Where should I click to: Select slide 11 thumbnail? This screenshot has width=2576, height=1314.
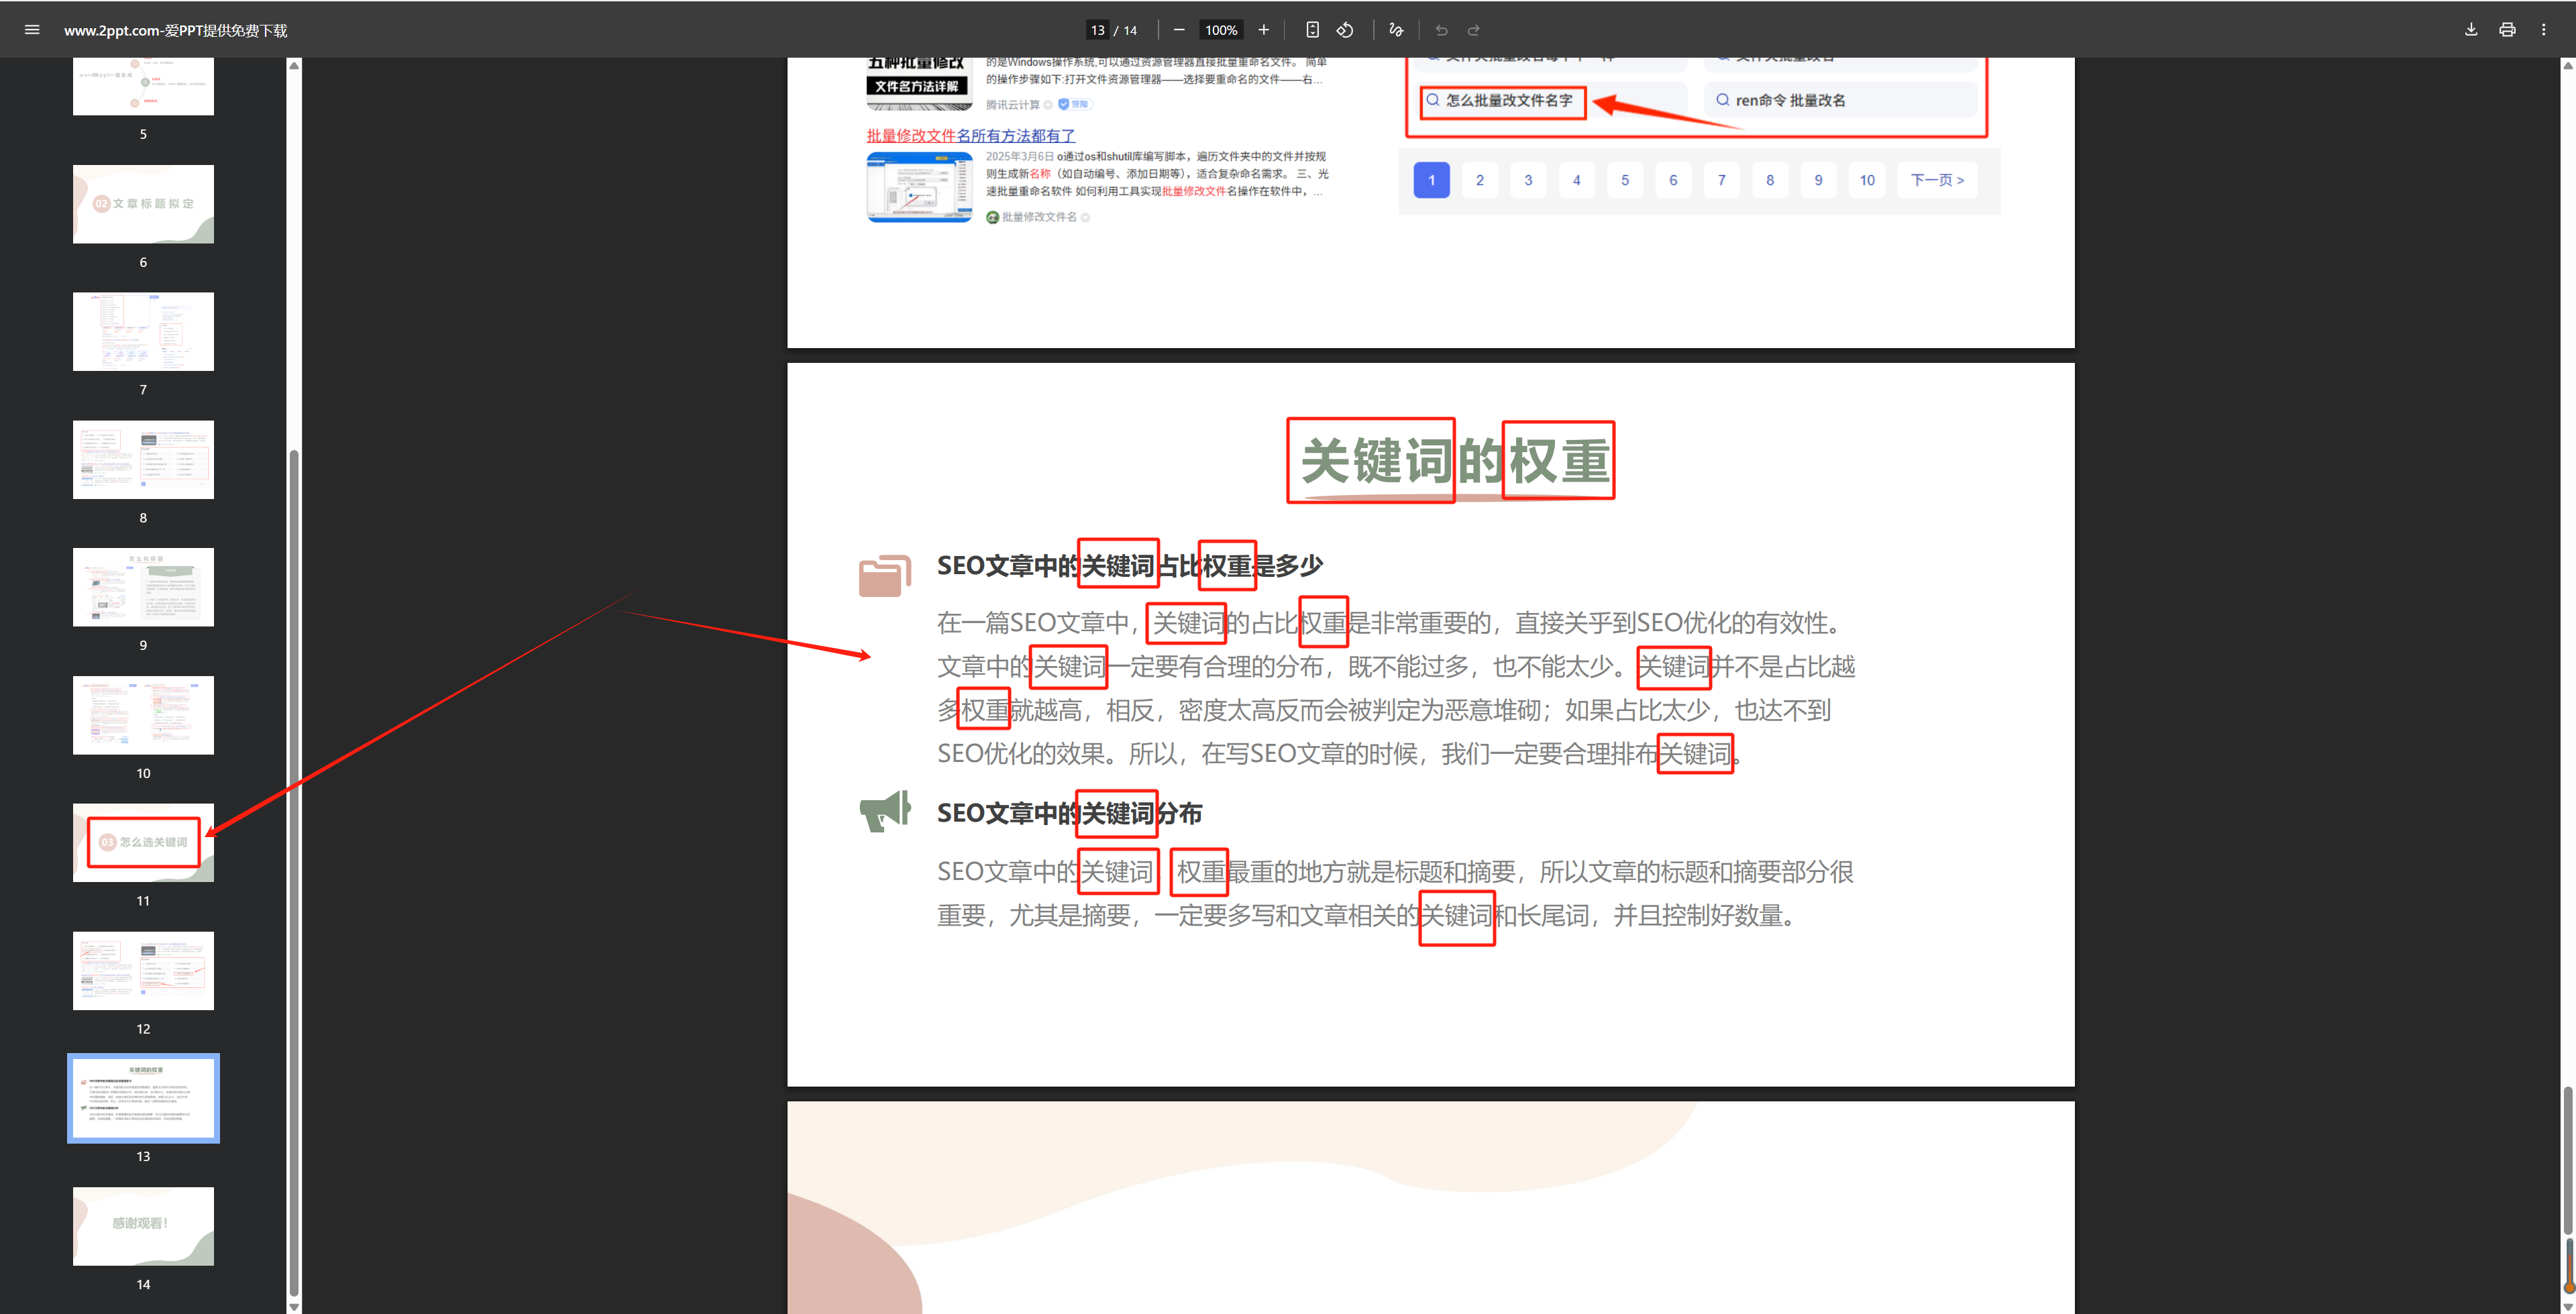[143, 842]
